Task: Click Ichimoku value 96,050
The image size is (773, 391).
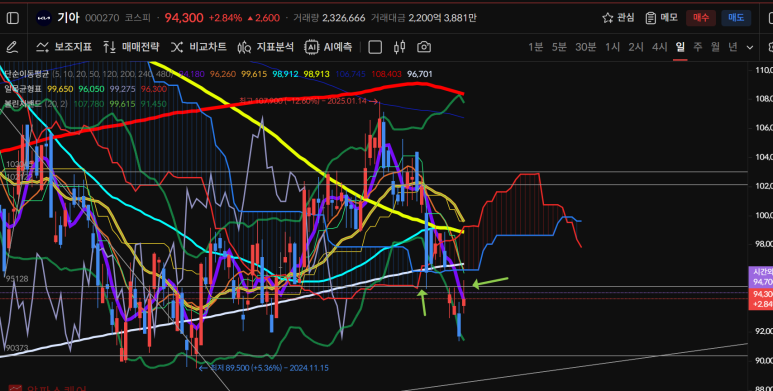Action: tap(92, 89)
